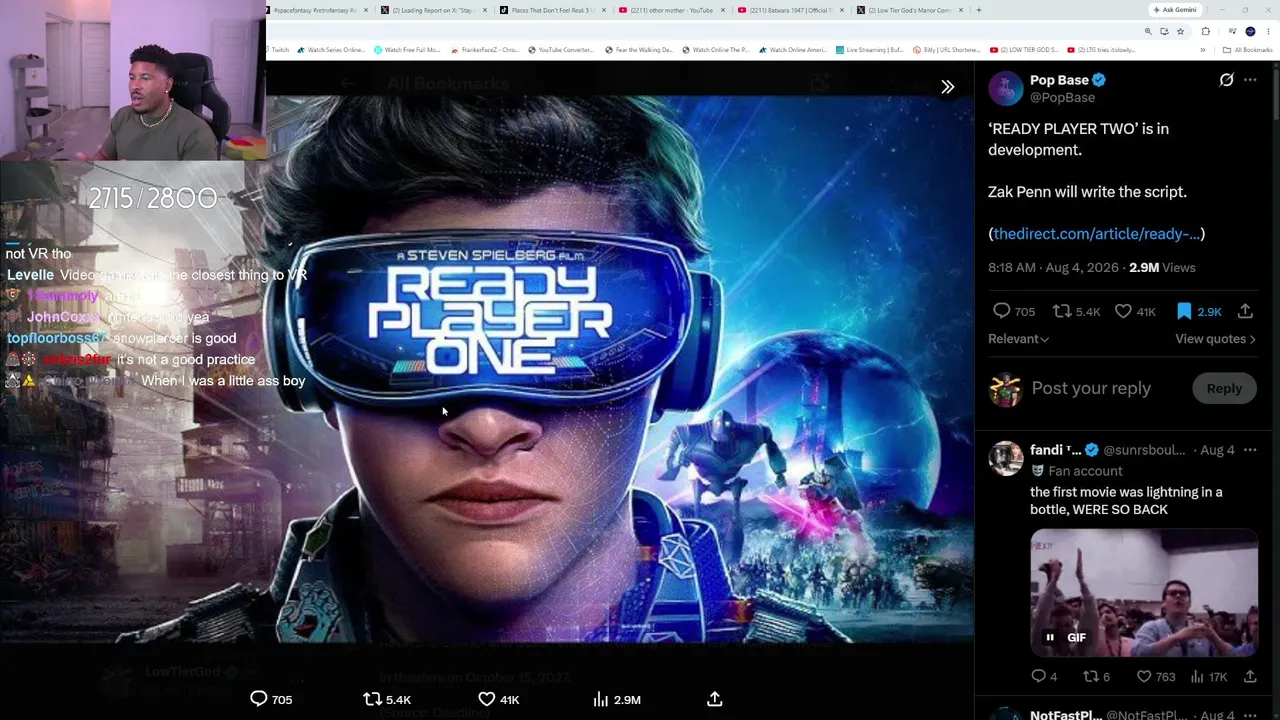
Task: Like Pop Base's tweet in the sidebar
Action: point(1123,311)
